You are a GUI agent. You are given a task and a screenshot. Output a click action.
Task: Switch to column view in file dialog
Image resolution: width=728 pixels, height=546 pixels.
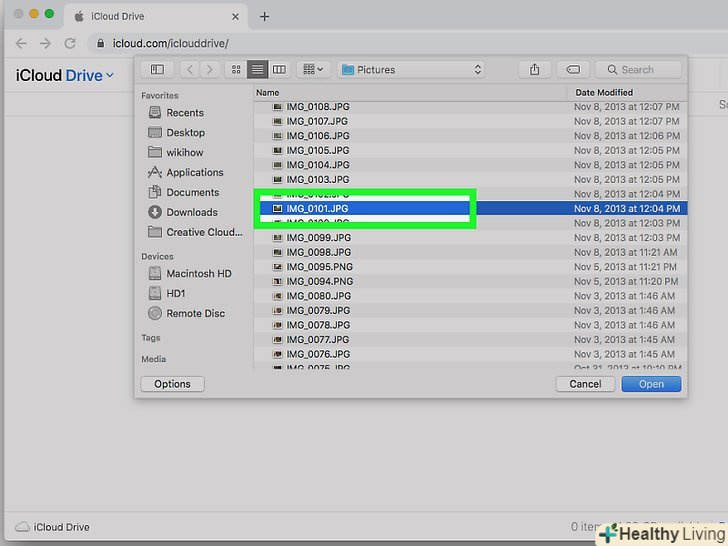tap(279, 69)
